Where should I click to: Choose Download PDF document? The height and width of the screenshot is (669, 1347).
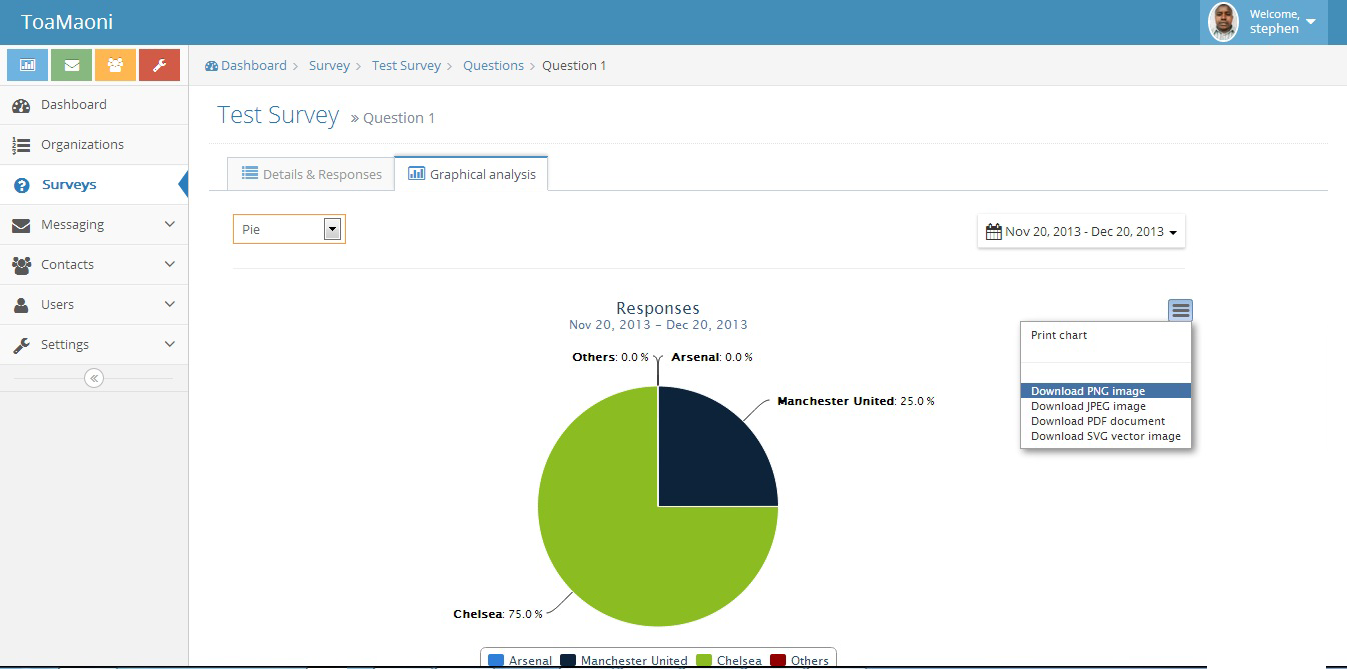click(1106, 421)
